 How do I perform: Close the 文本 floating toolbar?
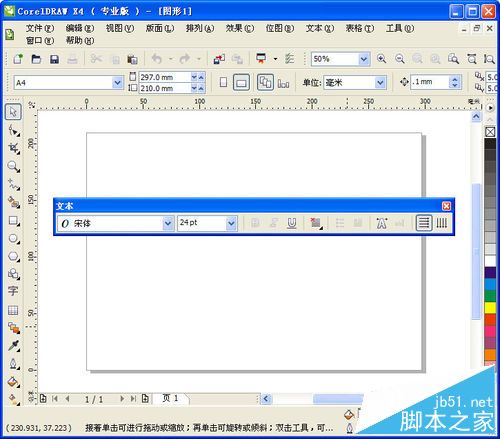point(446,206)
